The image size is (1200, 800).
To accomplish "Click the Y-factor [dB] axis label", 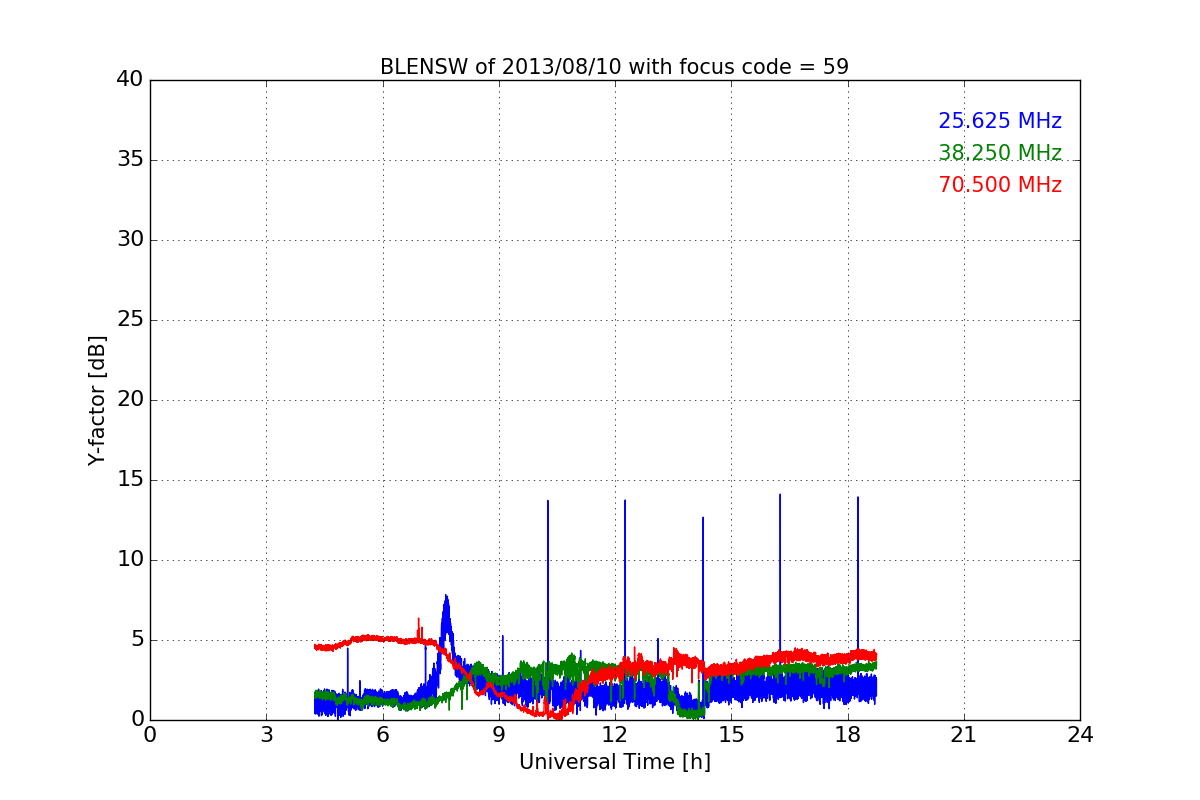I will 97,400.
